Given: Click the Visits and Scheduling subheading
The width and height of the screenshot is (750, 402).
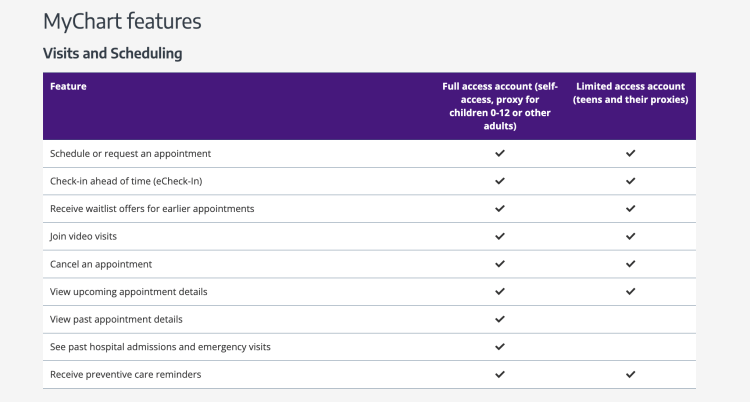Looking at the screenshot, I should pos(112,53).
